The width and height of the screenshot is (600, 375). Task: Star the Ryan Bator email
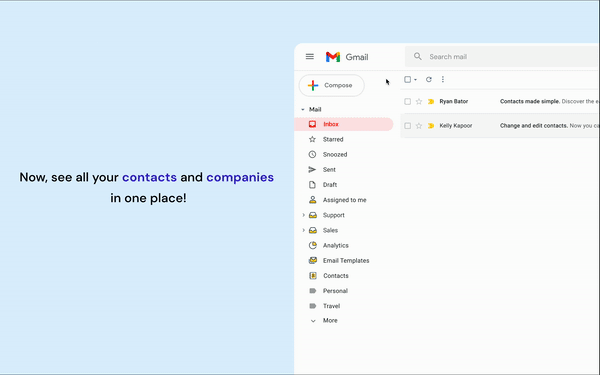coord(419,101)
